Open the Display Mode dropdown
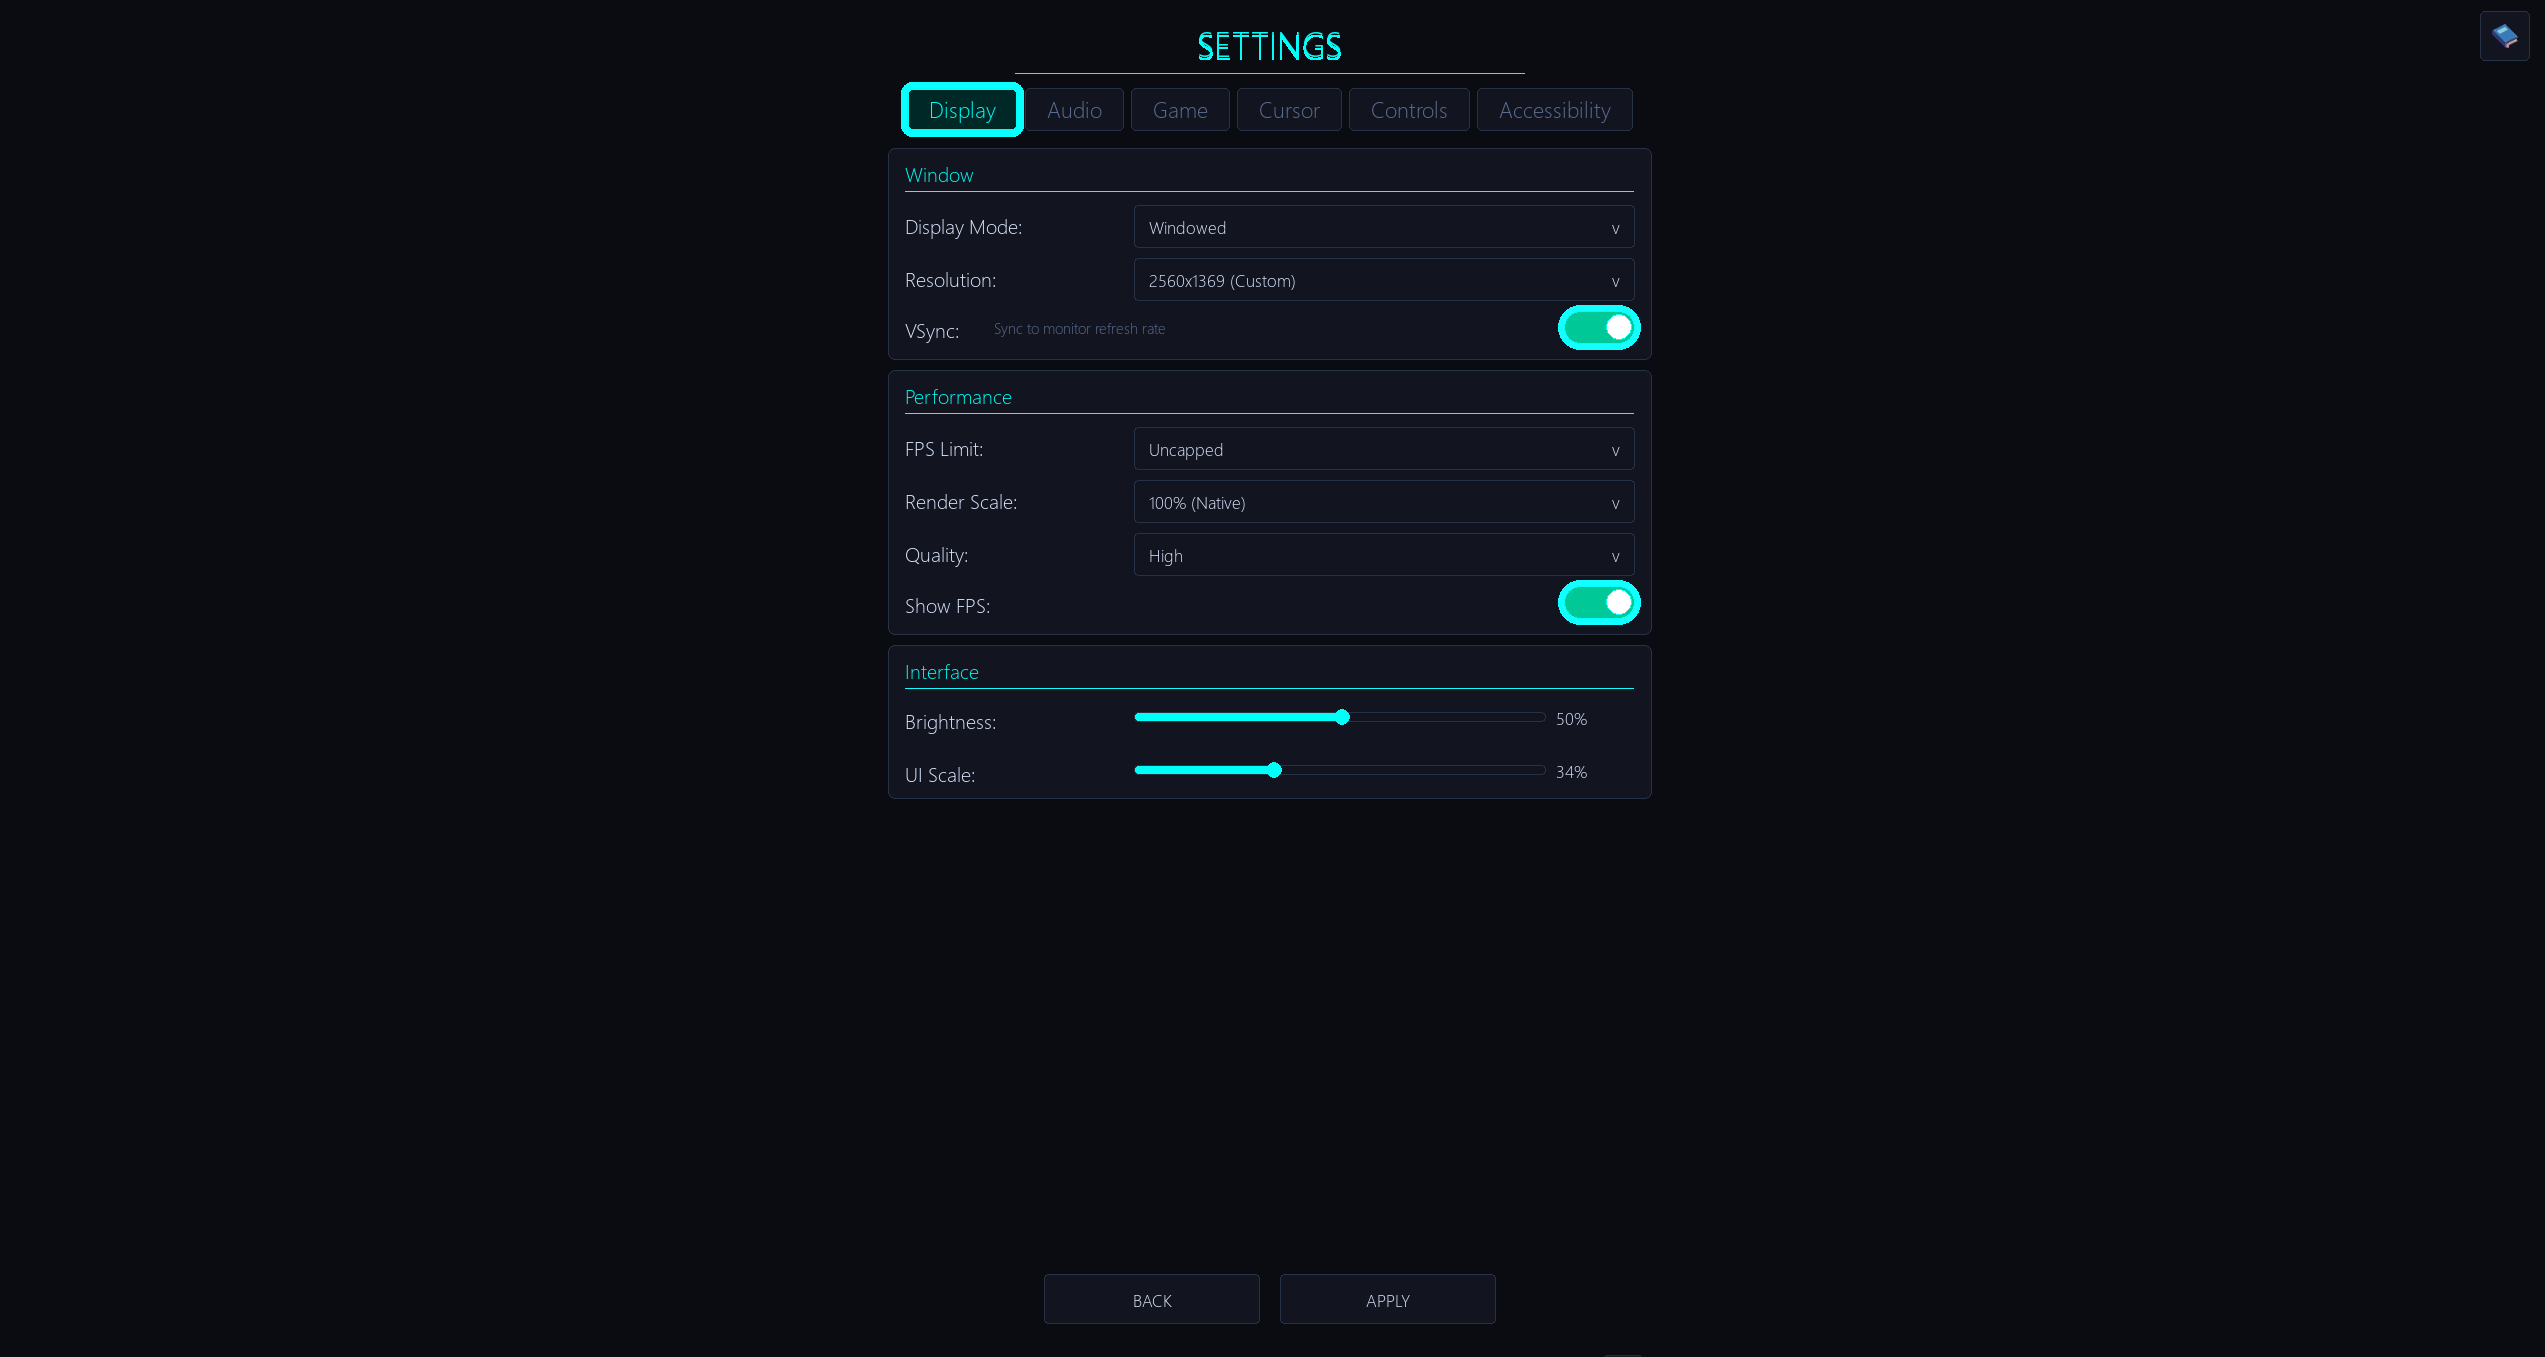 [x=1383, y=228]
